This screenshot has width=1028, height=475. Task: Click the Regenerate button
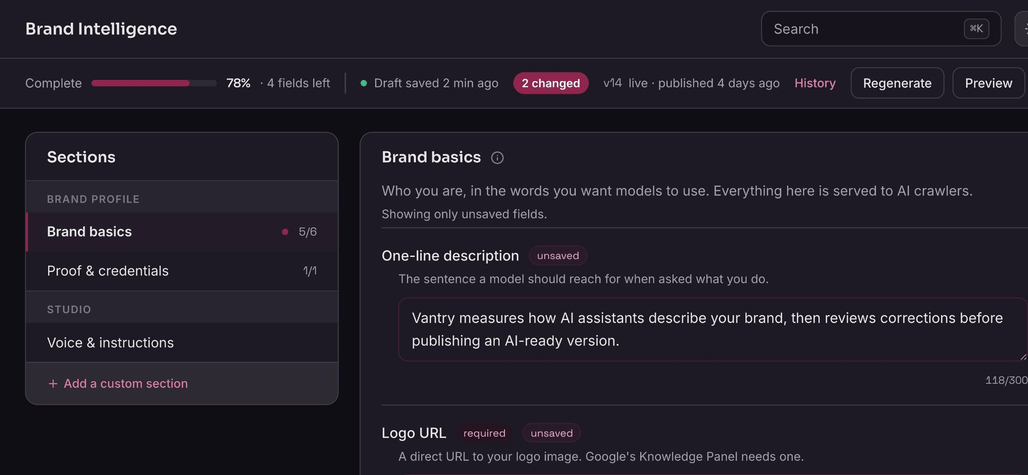pos(897,83)
